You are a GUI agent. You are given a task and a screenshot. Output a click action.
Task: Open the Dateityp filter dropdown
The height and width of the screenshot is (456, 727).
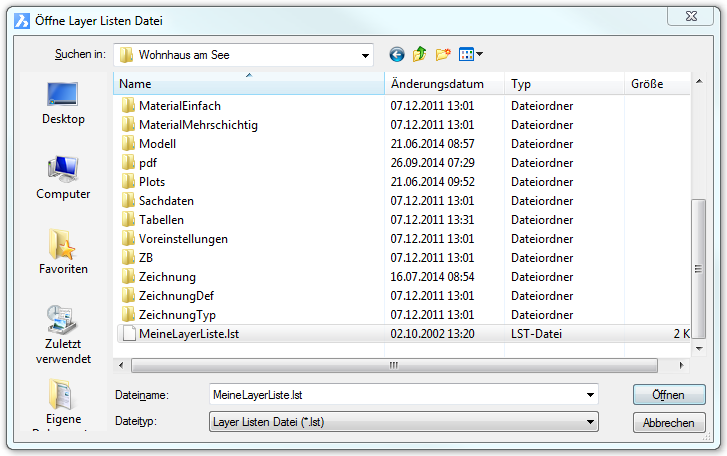[x=589, y=422]
